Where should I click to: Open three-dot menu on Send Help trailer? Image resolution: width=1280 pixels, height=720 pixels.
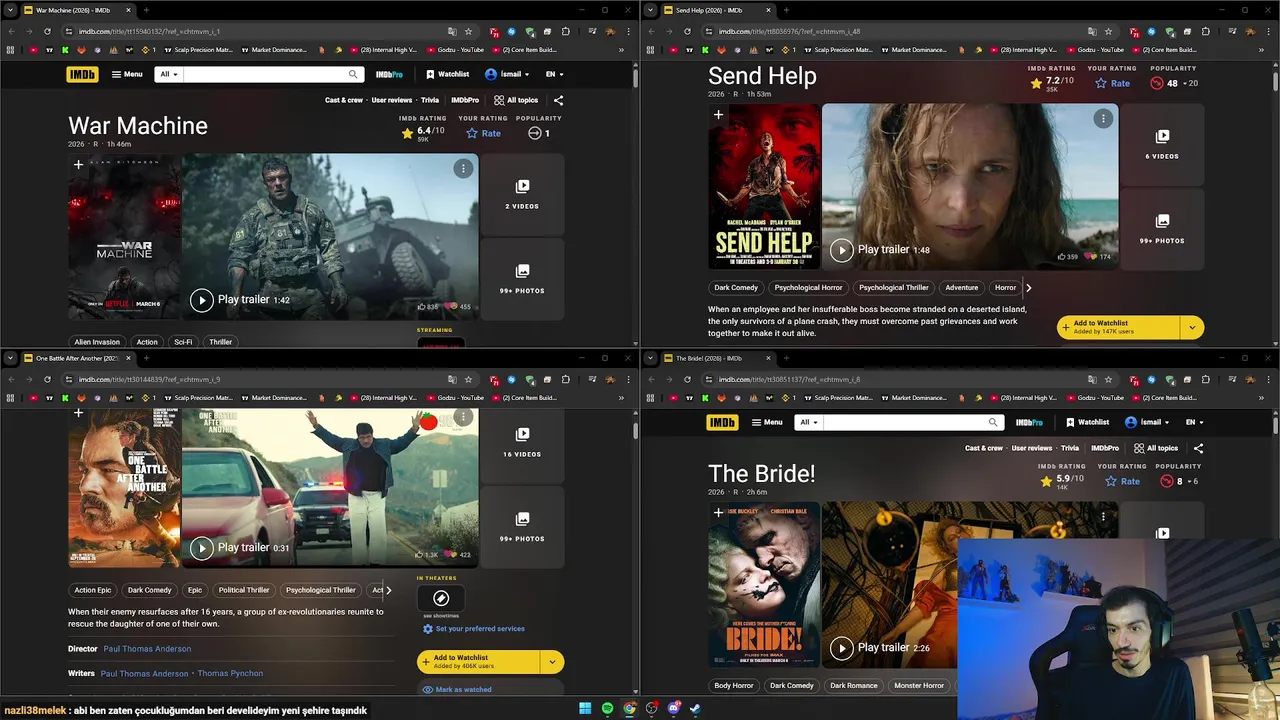(1103, 119)
